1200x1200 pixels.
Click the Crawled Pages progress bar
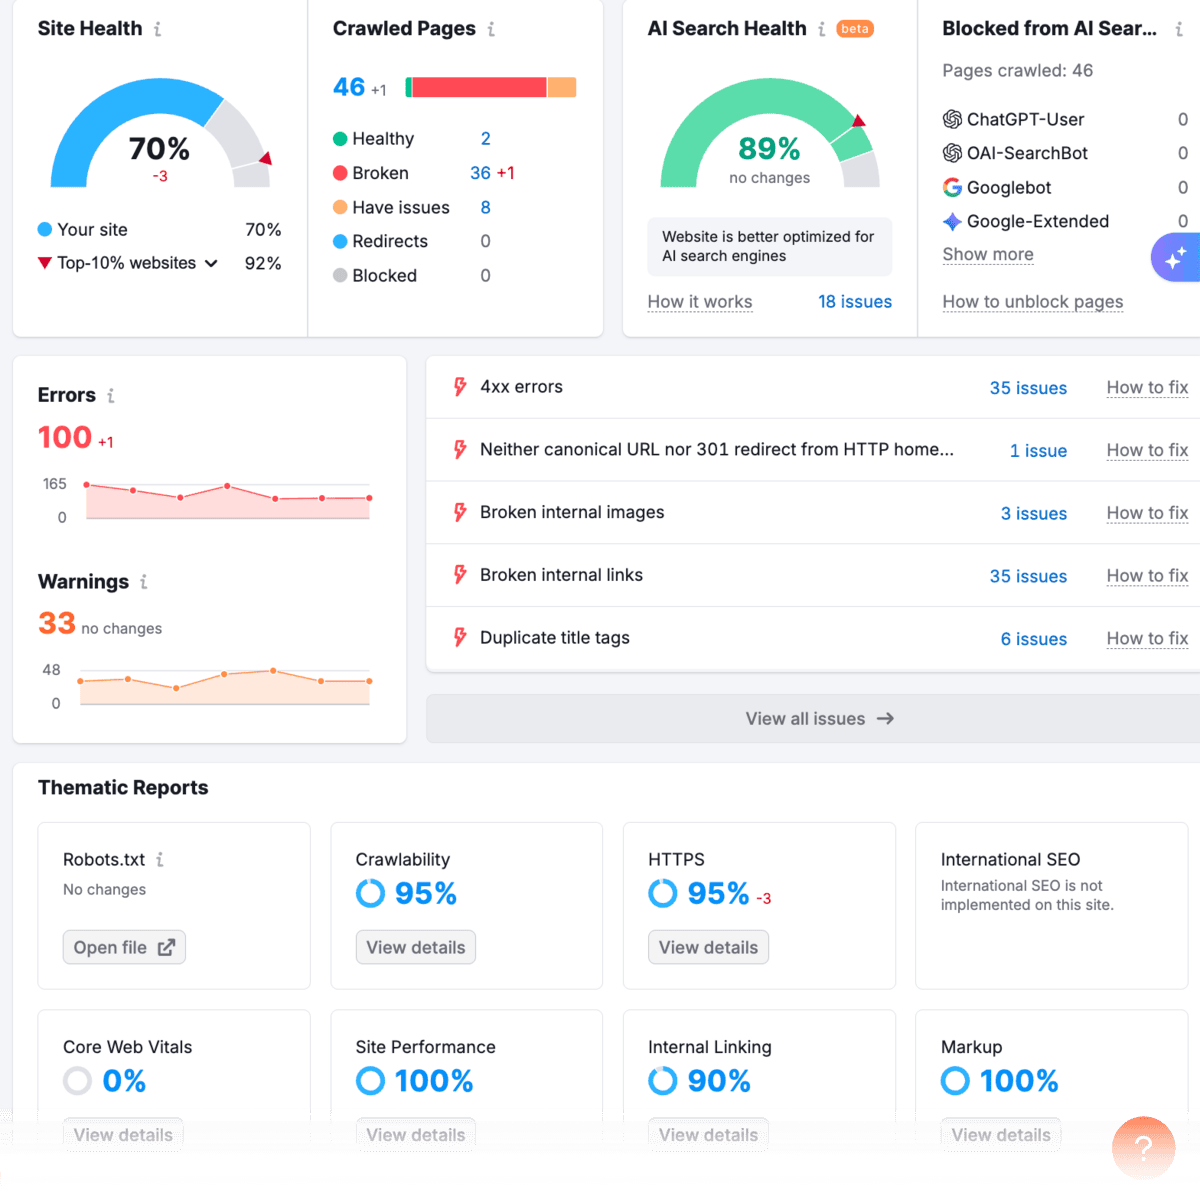click(x=489, y=87)
